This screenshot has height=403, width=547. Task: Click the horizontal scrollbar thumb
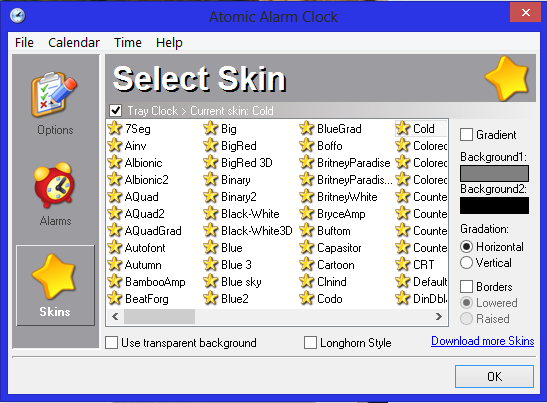tap(159, 316)
